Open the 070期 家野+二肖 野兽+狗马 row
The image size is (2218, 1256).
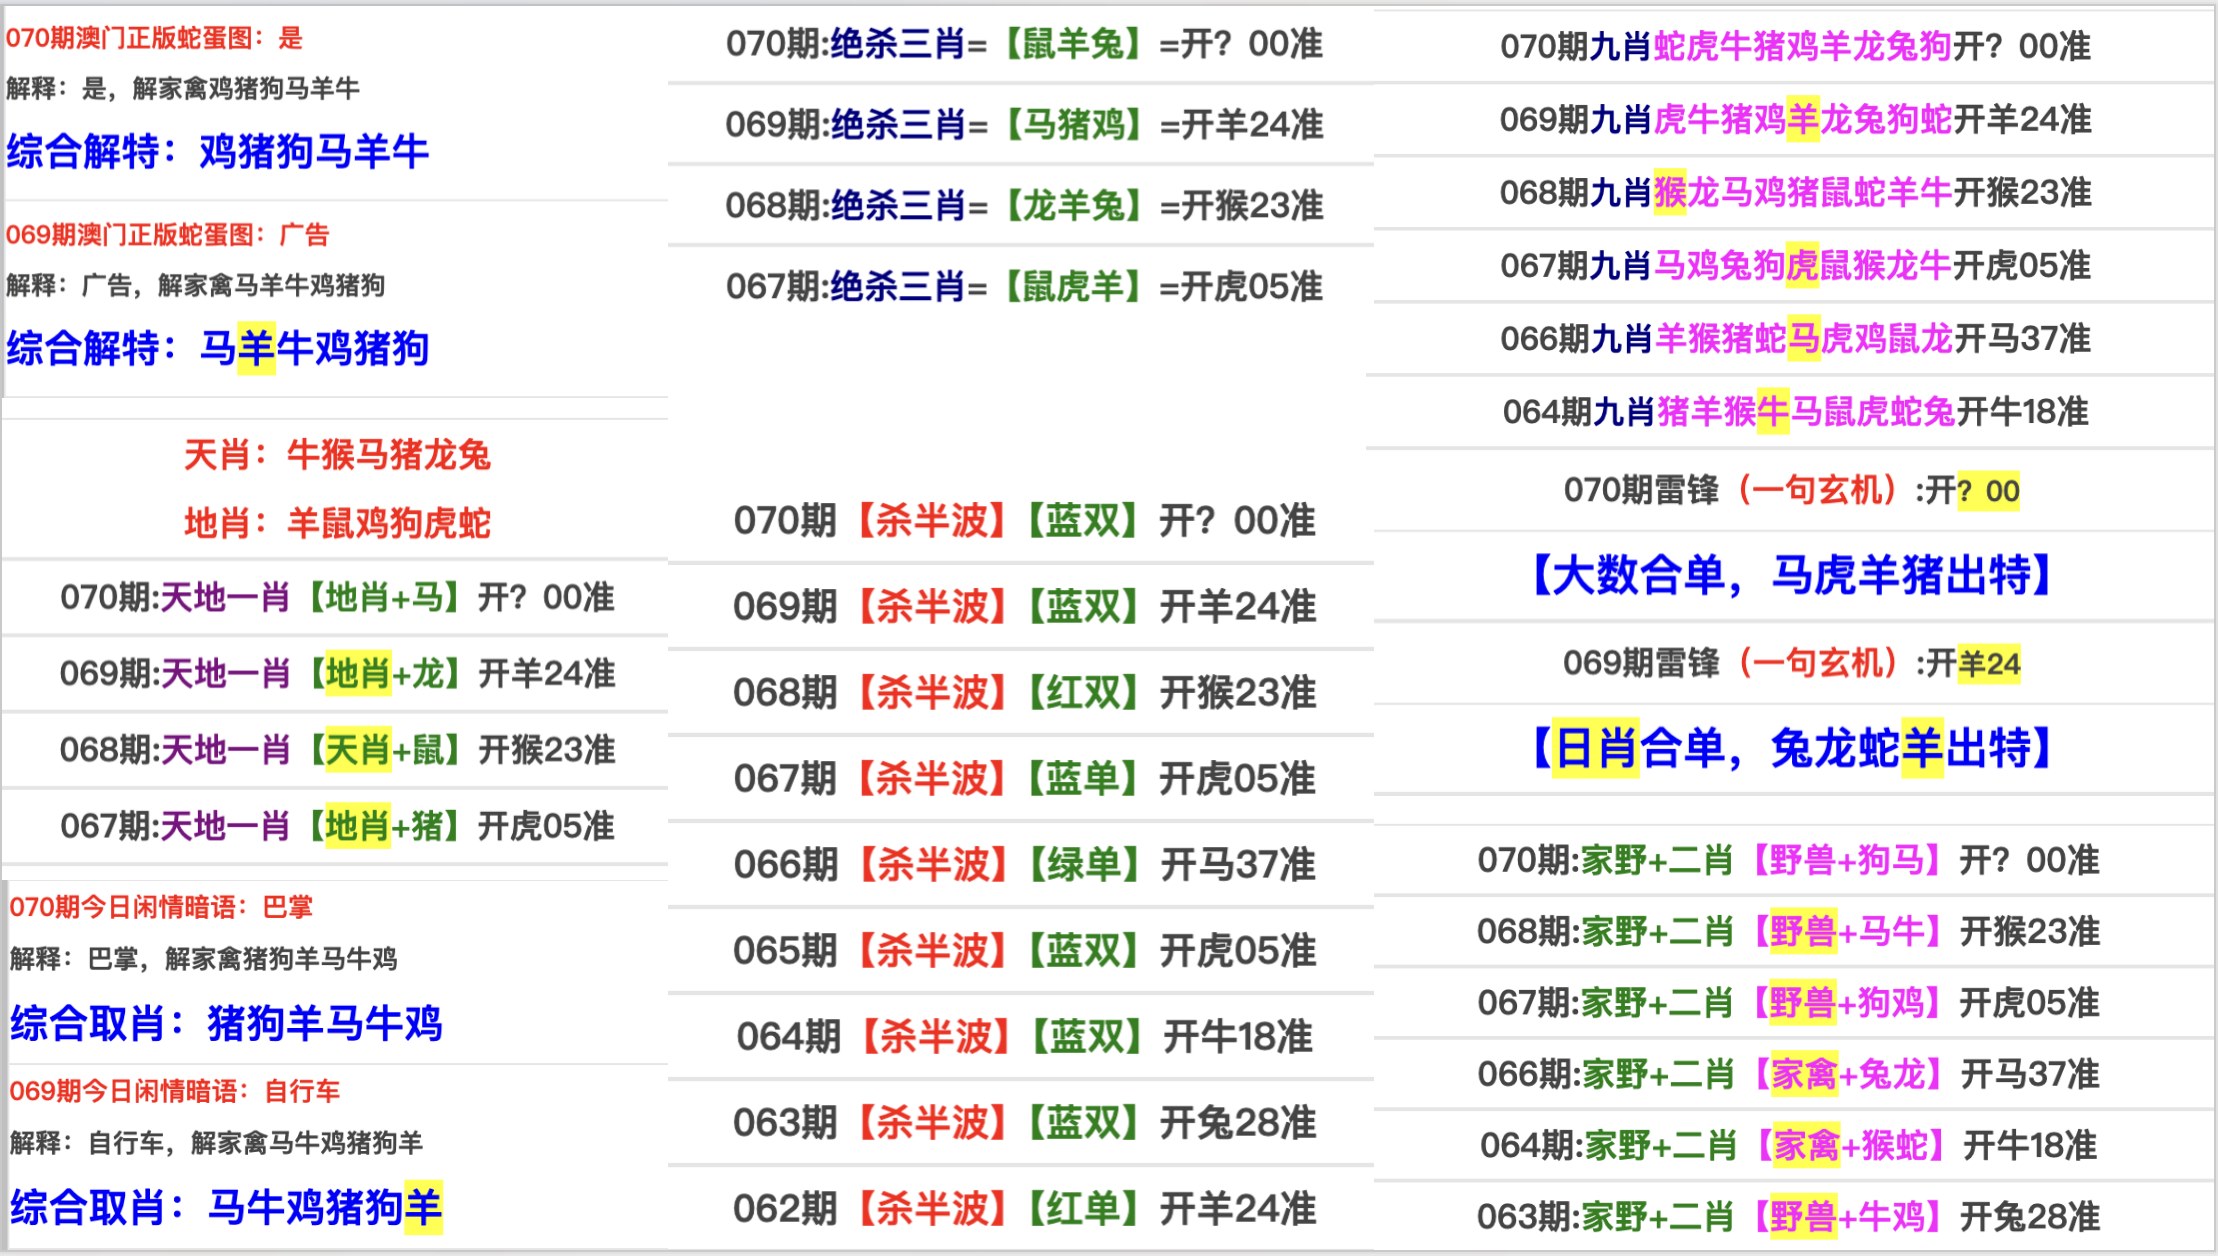(x=1788, y=860)
